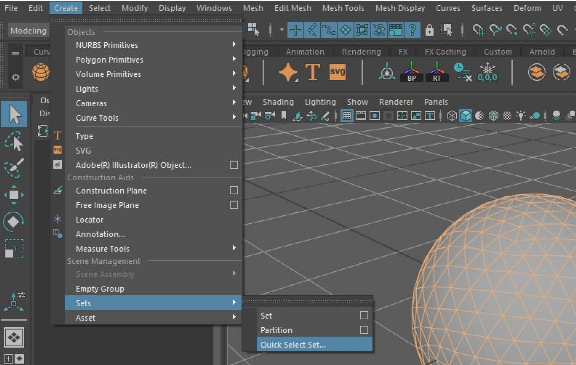The width and height of the screenshot is (576, 365).
Task: Click the select joint objects mask icon
Action: point(312,30)
